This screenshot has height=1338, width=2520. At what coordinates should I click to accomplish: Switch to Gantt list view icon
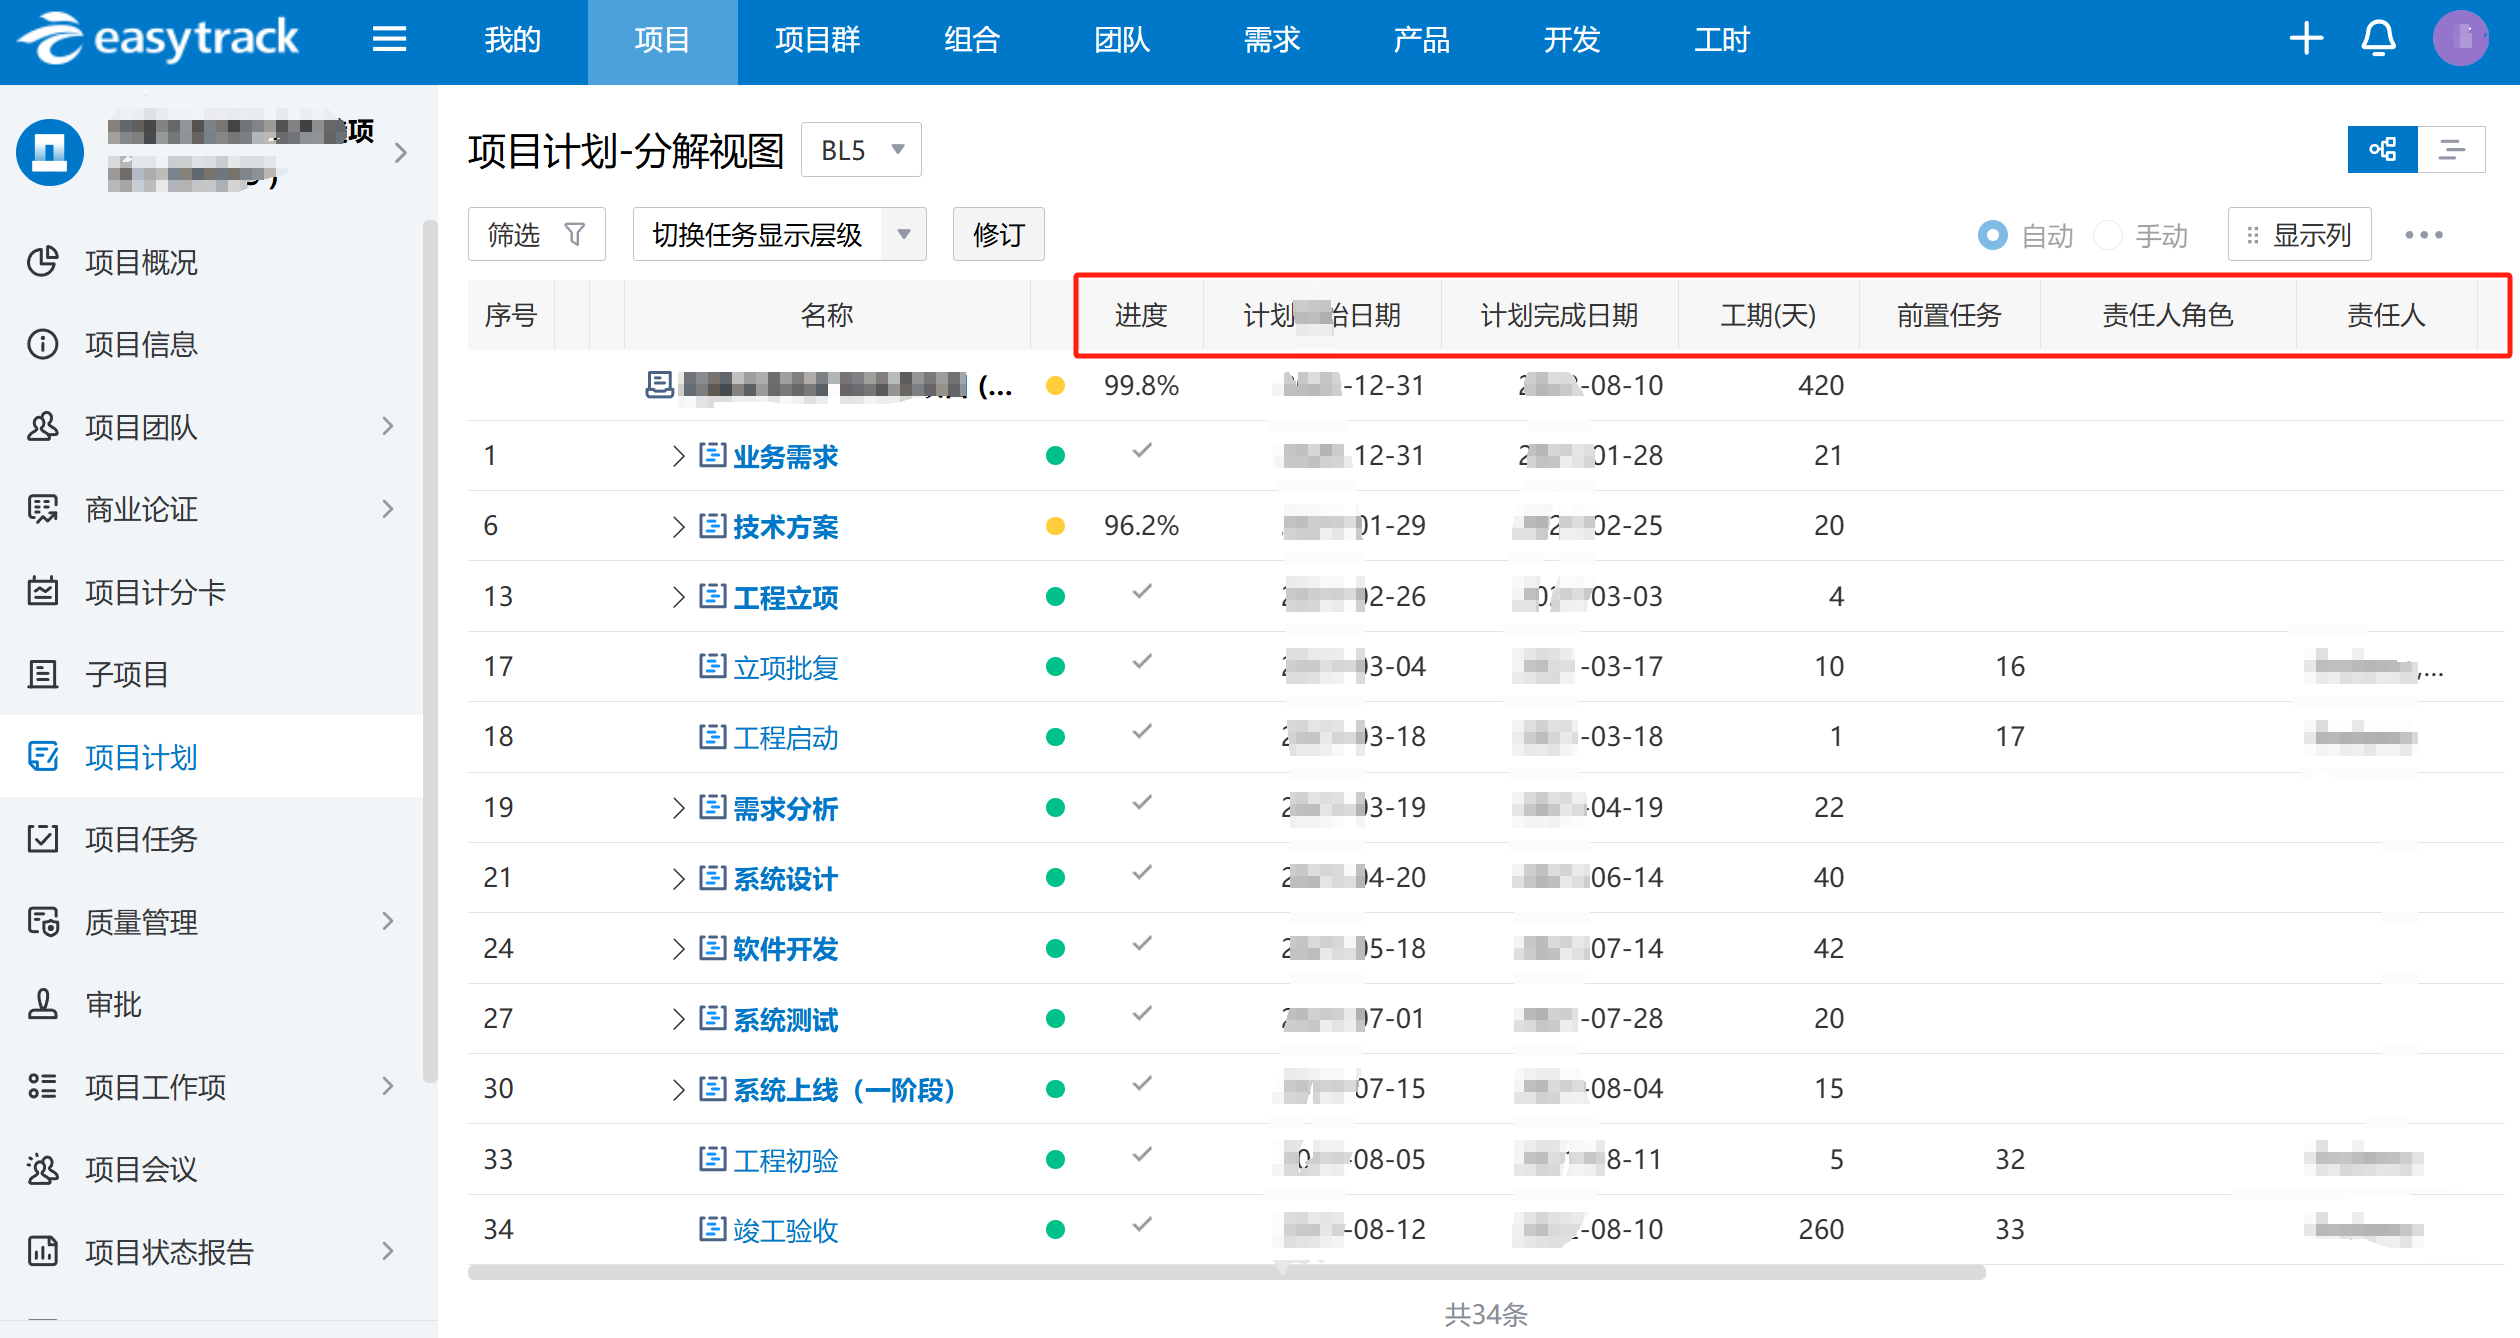2451,150
